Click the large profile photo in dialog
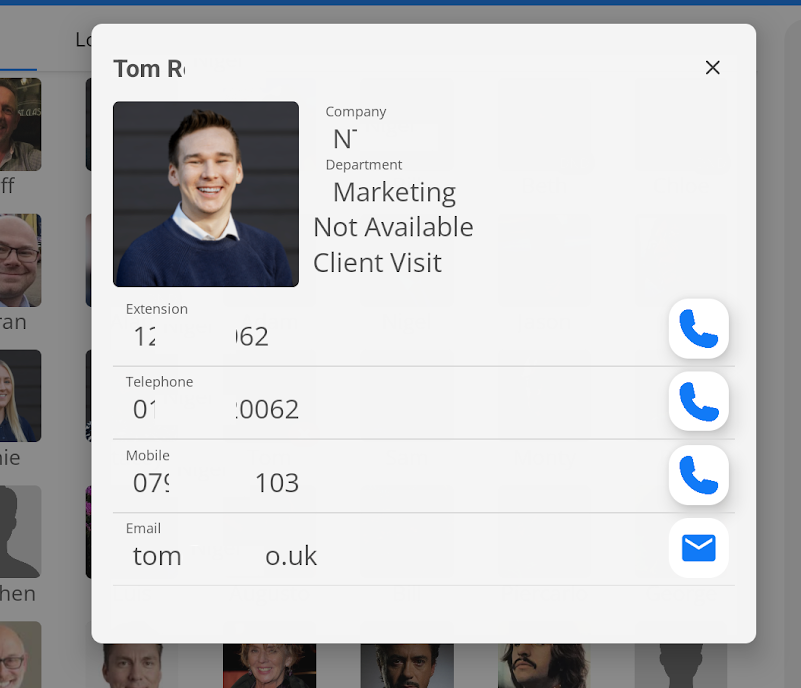The width and height of the screenshot is (801, 688). tap(206, 194)
